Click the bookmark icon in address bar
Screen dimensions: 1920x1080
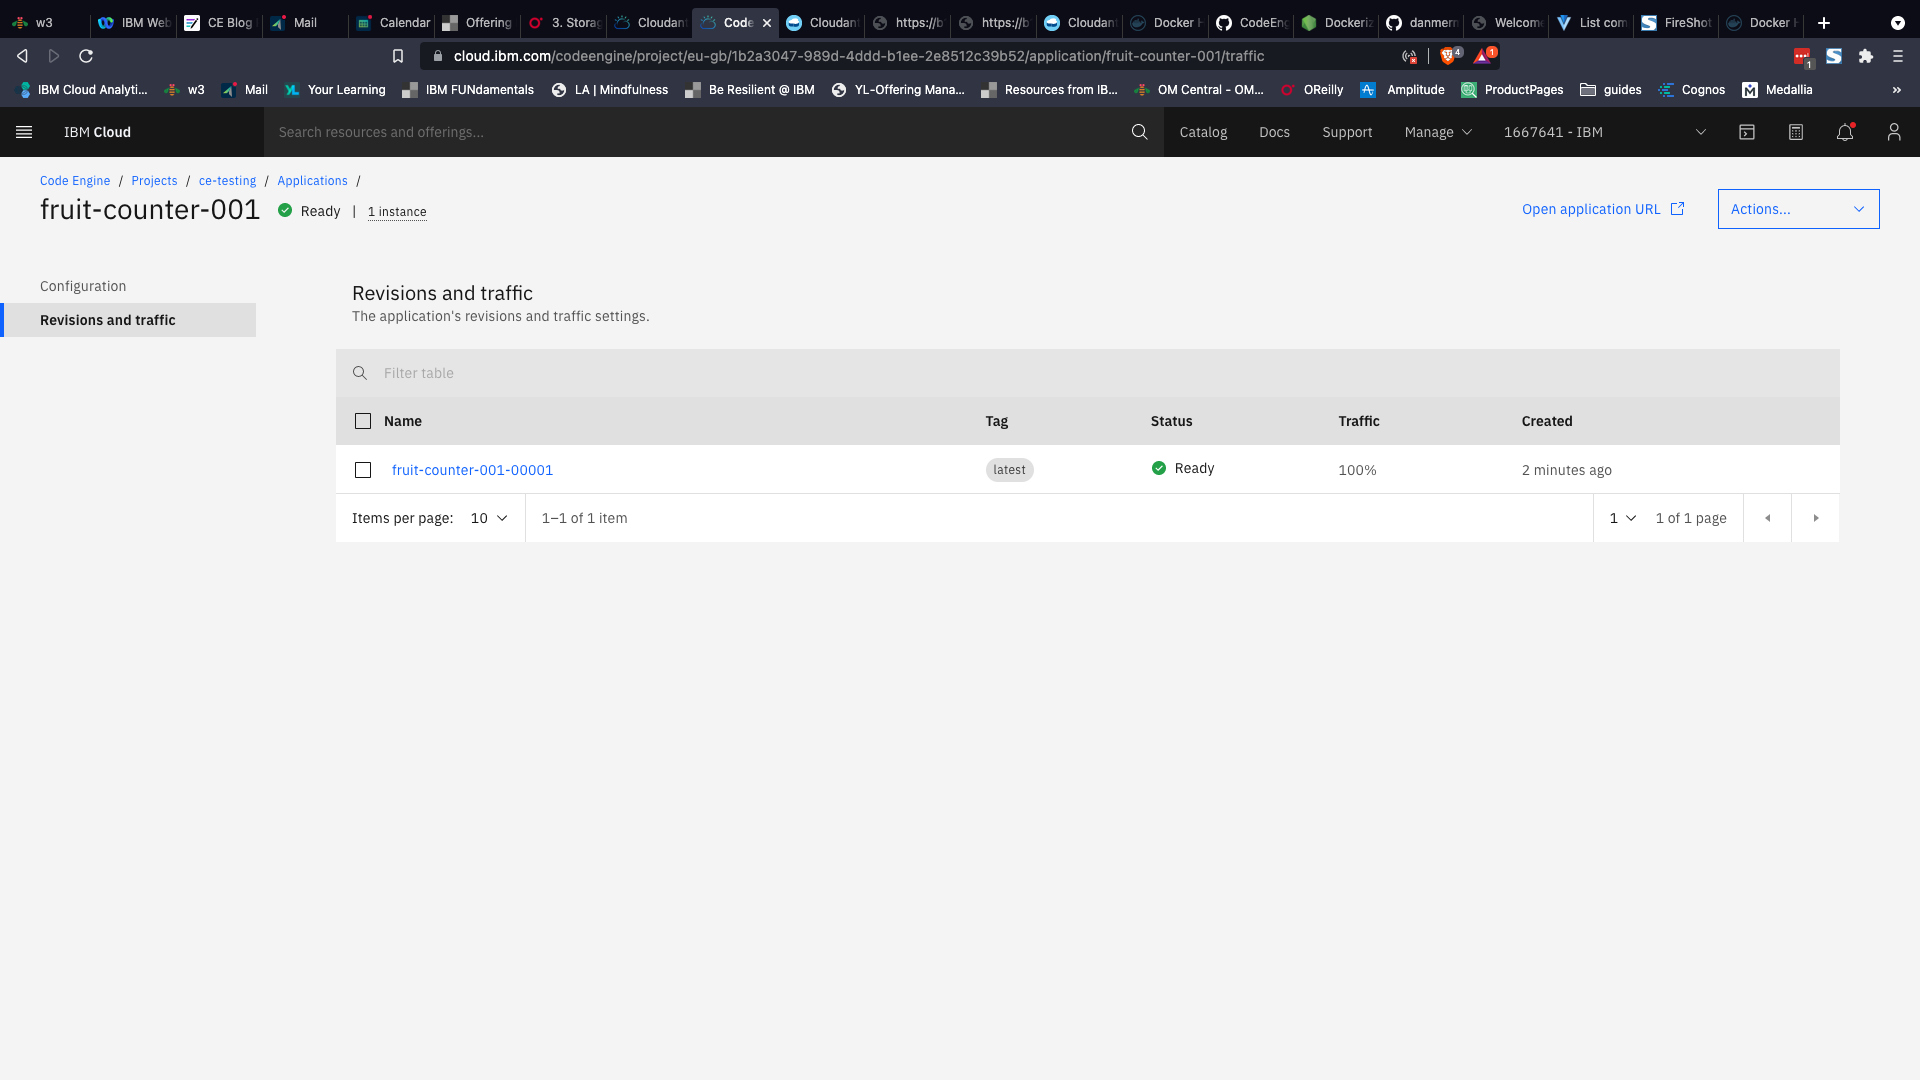[398, 56]
